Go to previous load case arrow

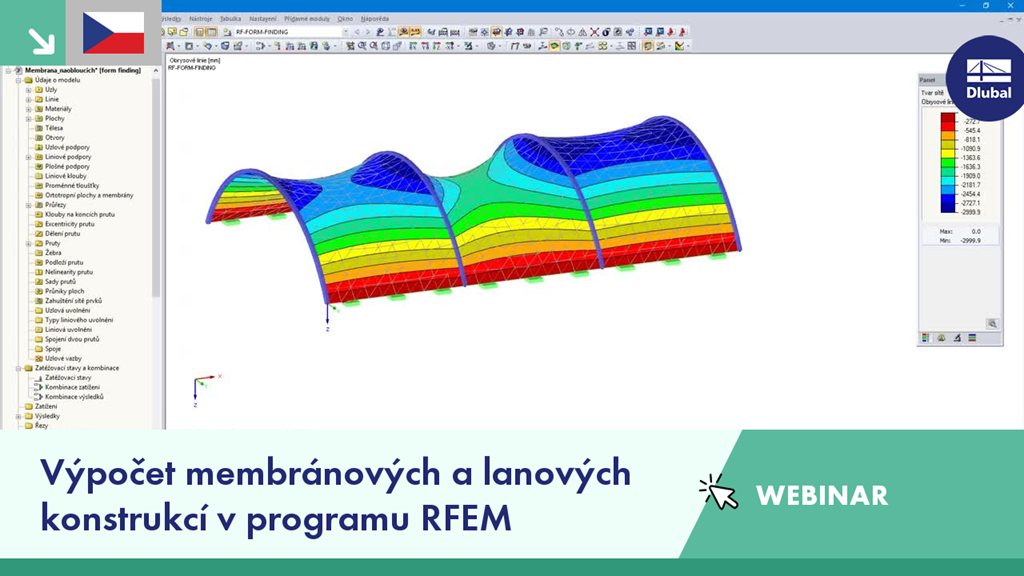[357, 31]
